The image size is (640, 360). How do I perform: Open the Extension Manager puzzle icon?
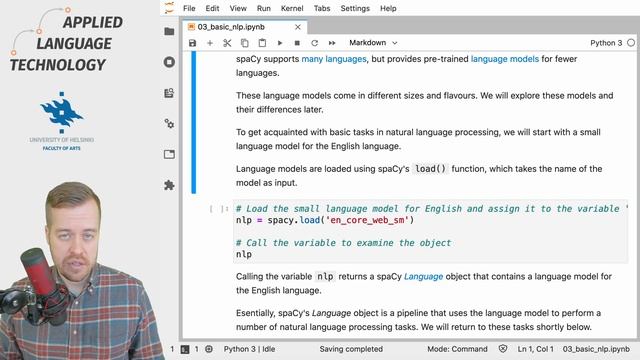(x=169, y=185)
